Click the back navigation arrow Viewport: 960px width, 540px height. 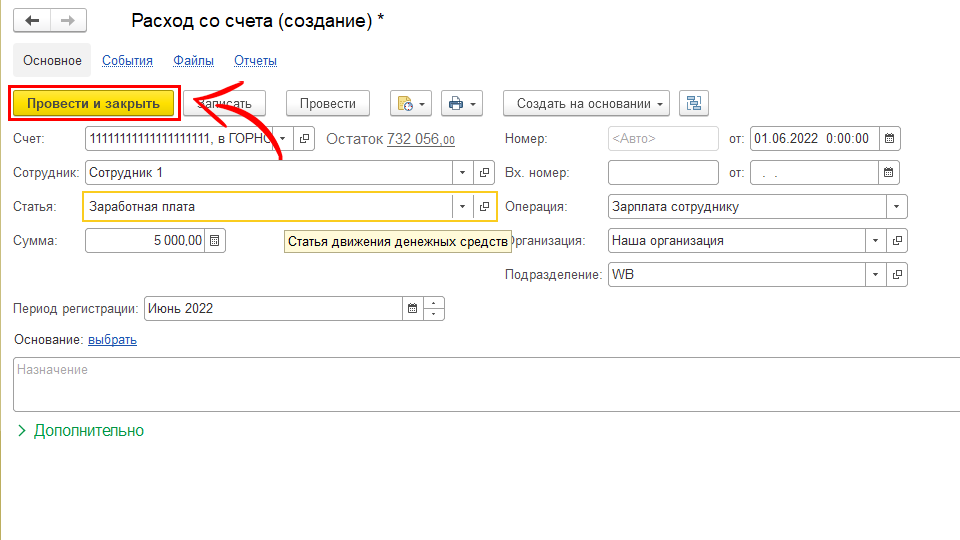tap(32, 21)
